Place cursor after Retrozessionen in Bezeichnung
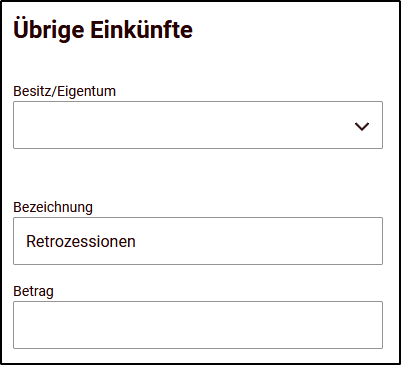Screen dimensions: 401x365 [x=137, y=241]
